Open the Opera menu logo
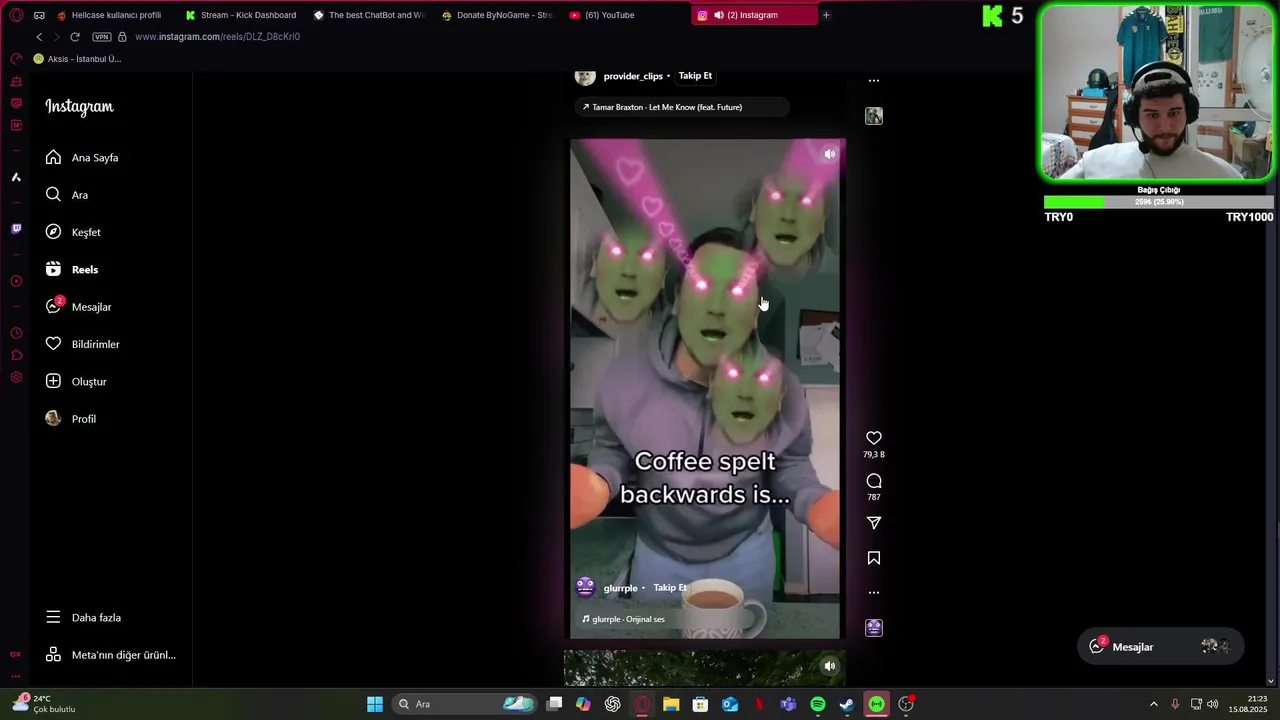The width and height of the screenshot is (1280, 720). pyautogui.click(x=16, y=15)
